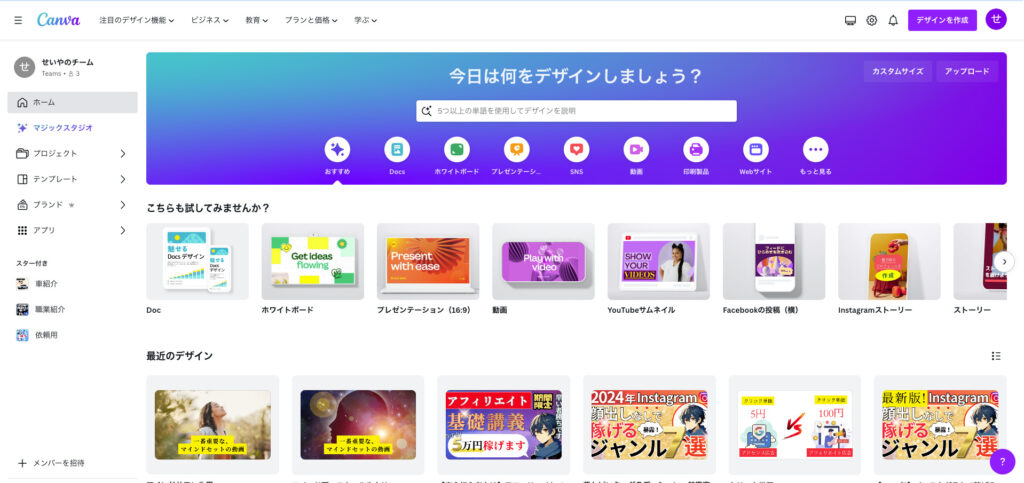Switch recent designs to list view
This screenshot has height=483, width=1024.
tap(996, 356)
